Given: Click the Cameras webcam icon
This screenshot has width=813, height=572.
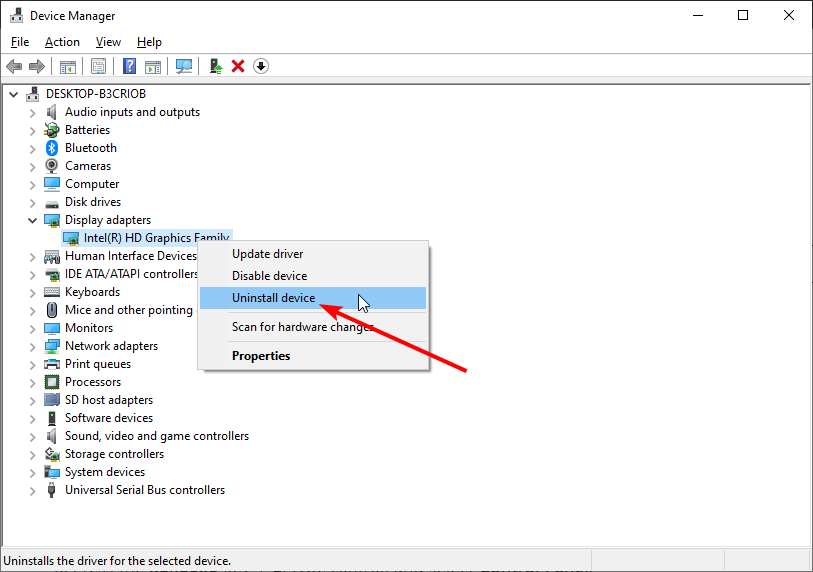Looking at the screenshot, I should pos(52,166).
